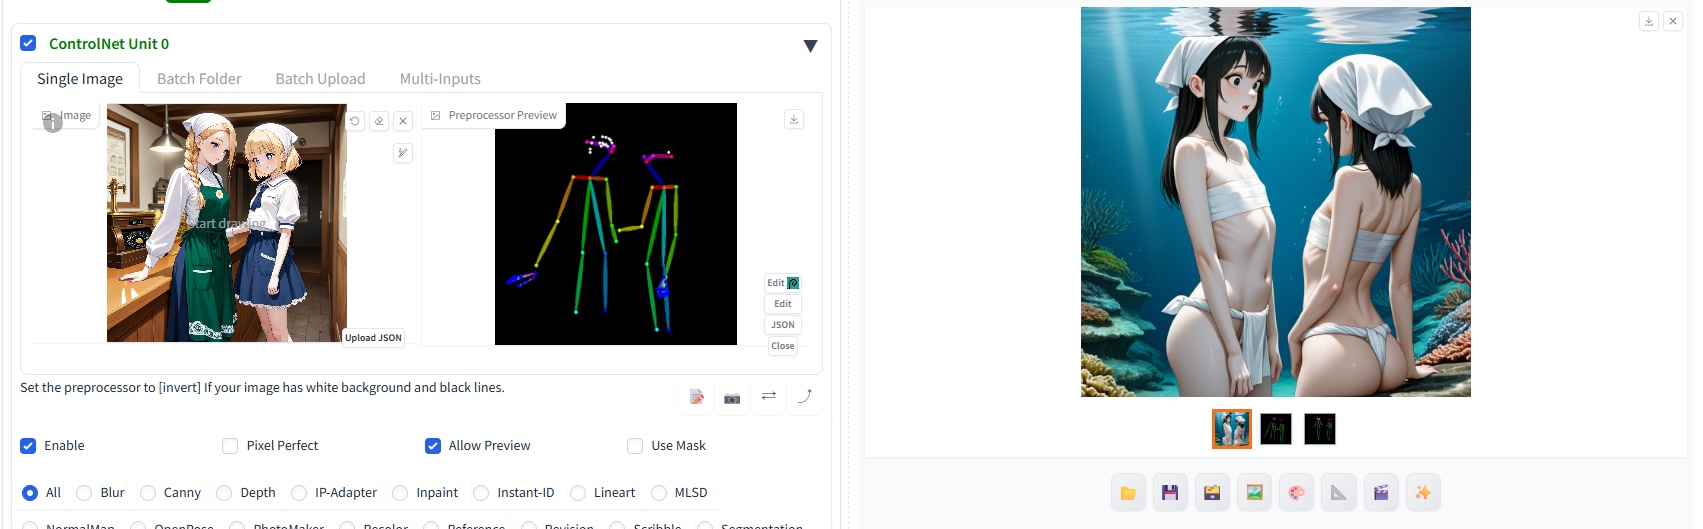Send image to inpaint with the palette icon
The image size is (1703, 529).
click(x=1296, y=492)
